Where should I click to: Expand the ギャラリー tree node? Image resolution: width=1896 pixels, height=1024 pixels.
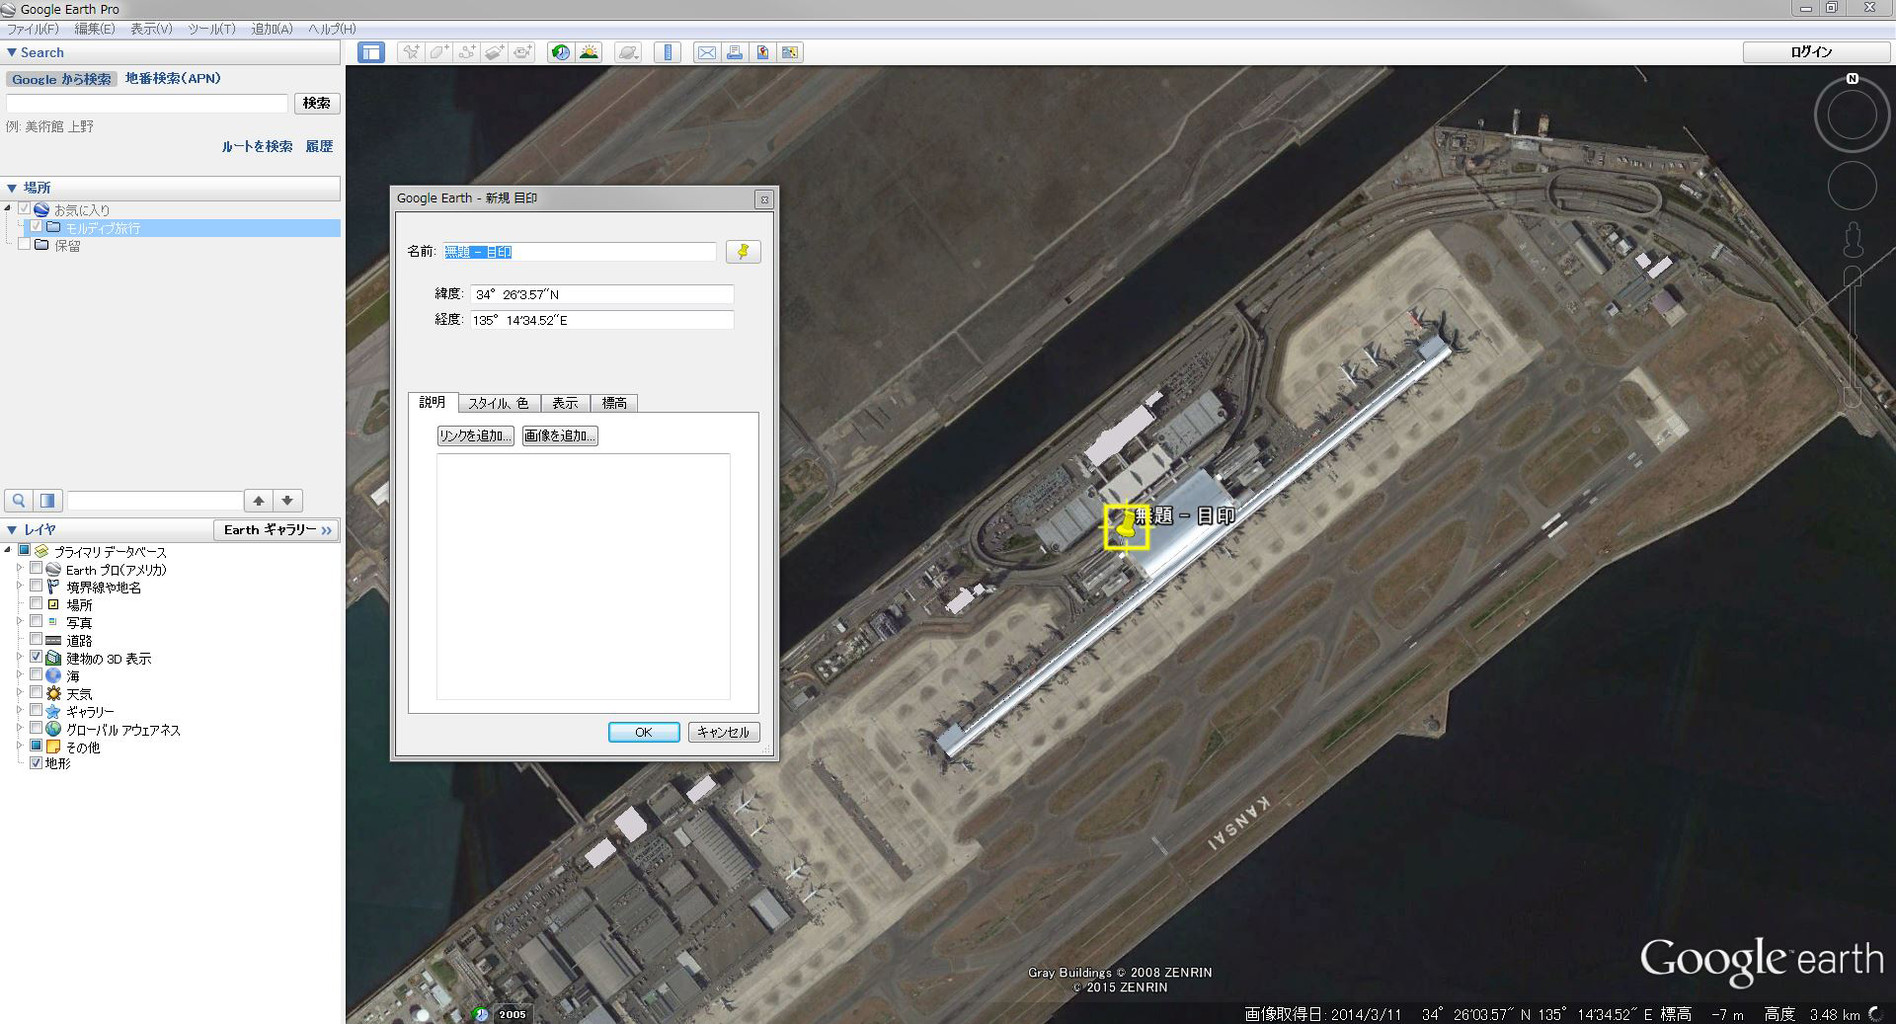[19, 711]
